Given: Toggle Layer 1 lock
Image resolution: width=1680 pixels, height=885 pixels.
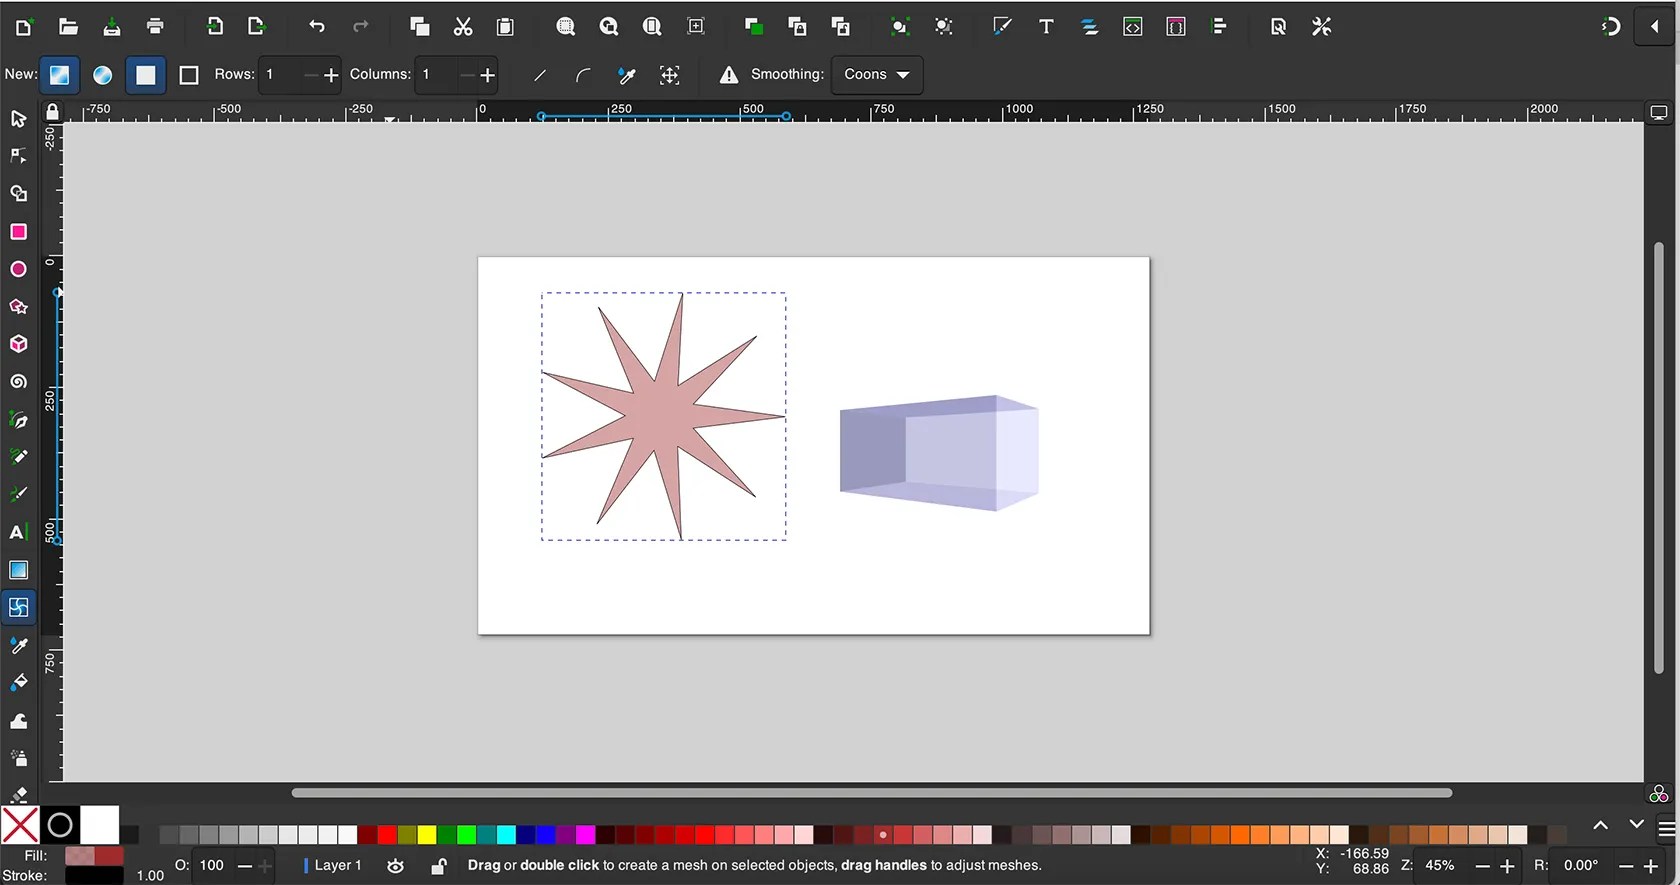Looking at the screenshot, I should (438, 866).
